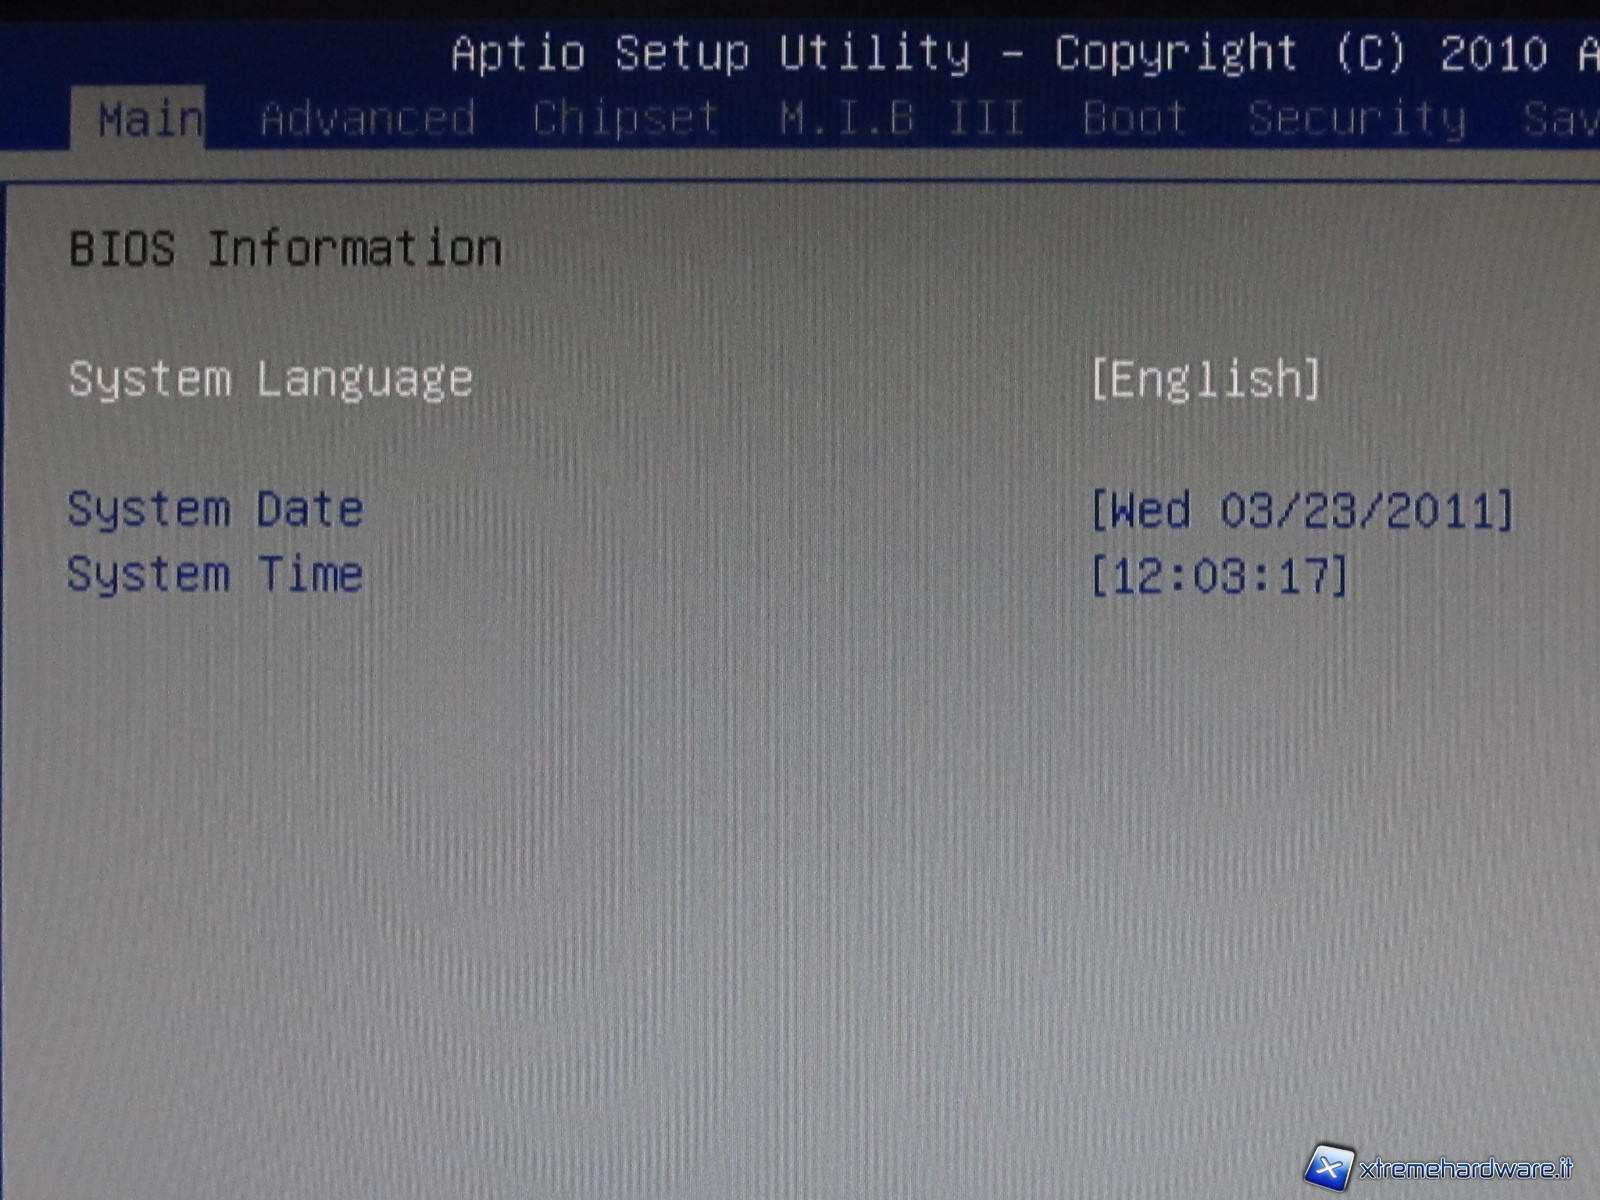
Task: Open the Security tab
Action: (1356, 119)
